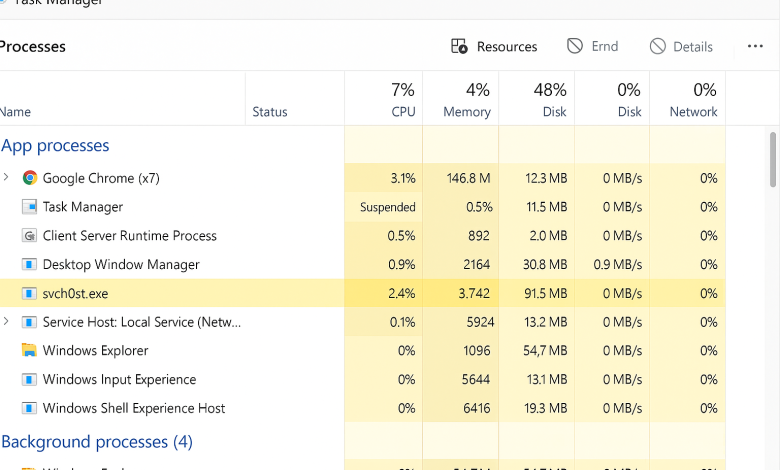The image size is (780, 470).
Task: Click the 3.1% CPU value for Chrome
Action: 403,178
